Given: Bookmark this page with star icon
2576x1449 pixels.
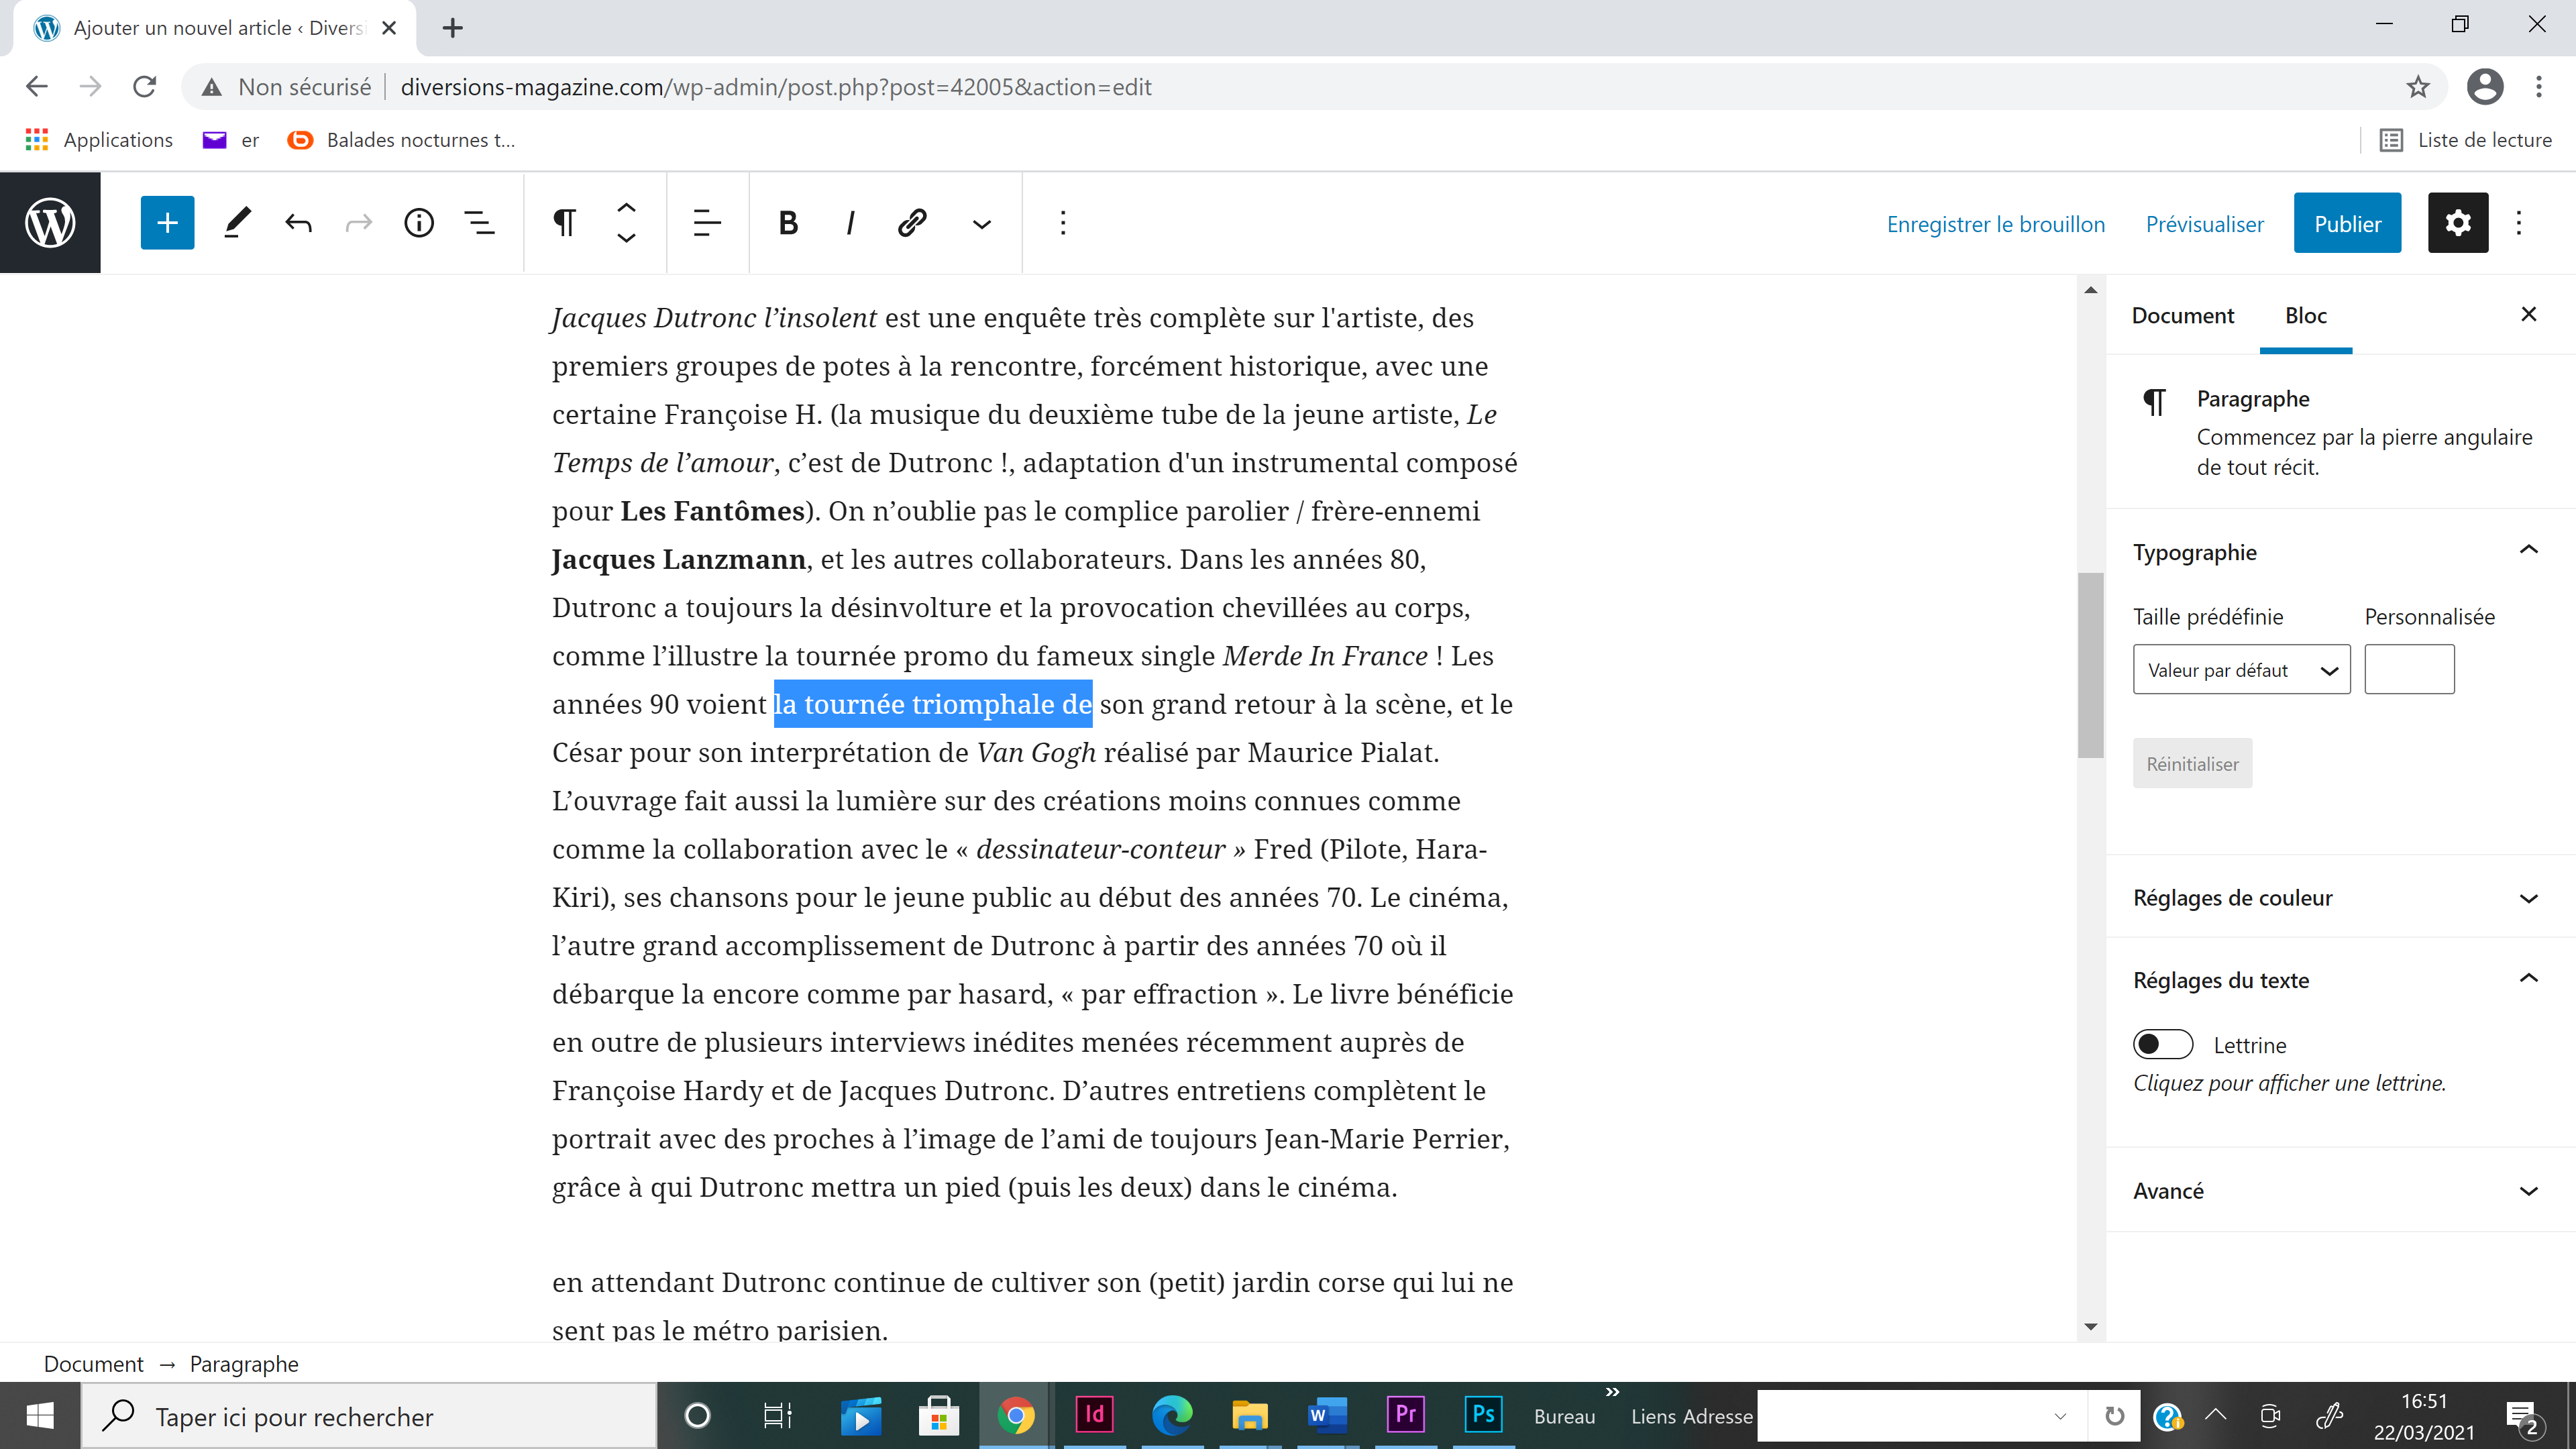Looking at the screenshot, I should tap(2418, 87).
